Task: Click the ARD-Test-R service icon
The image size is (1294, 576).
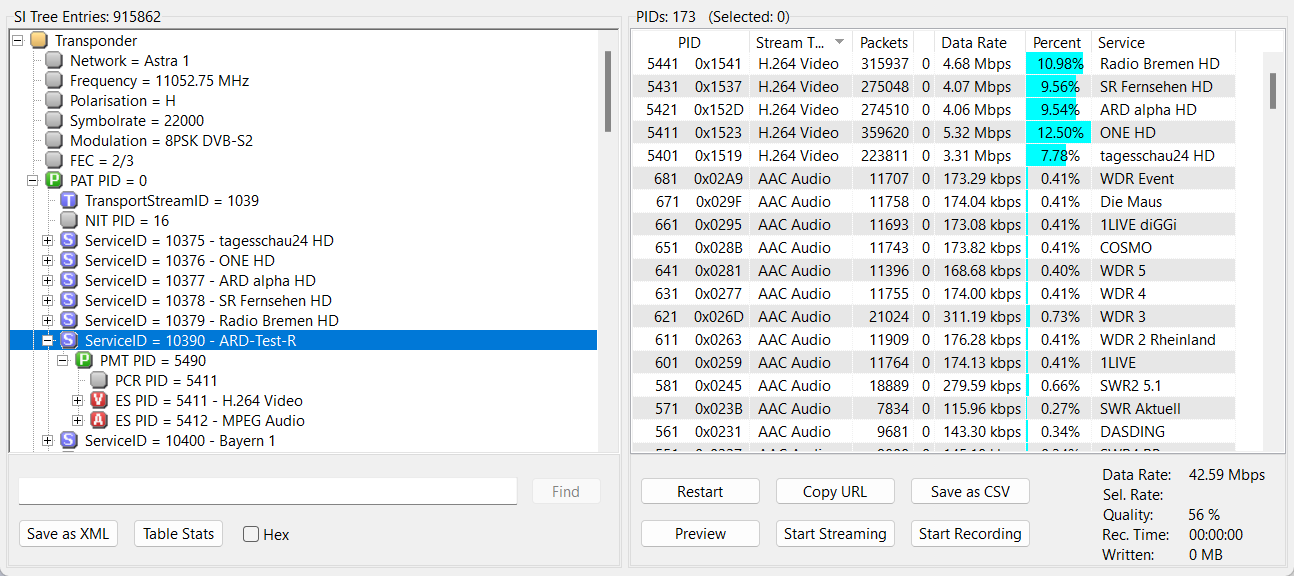Action: [x=69, y=341]
